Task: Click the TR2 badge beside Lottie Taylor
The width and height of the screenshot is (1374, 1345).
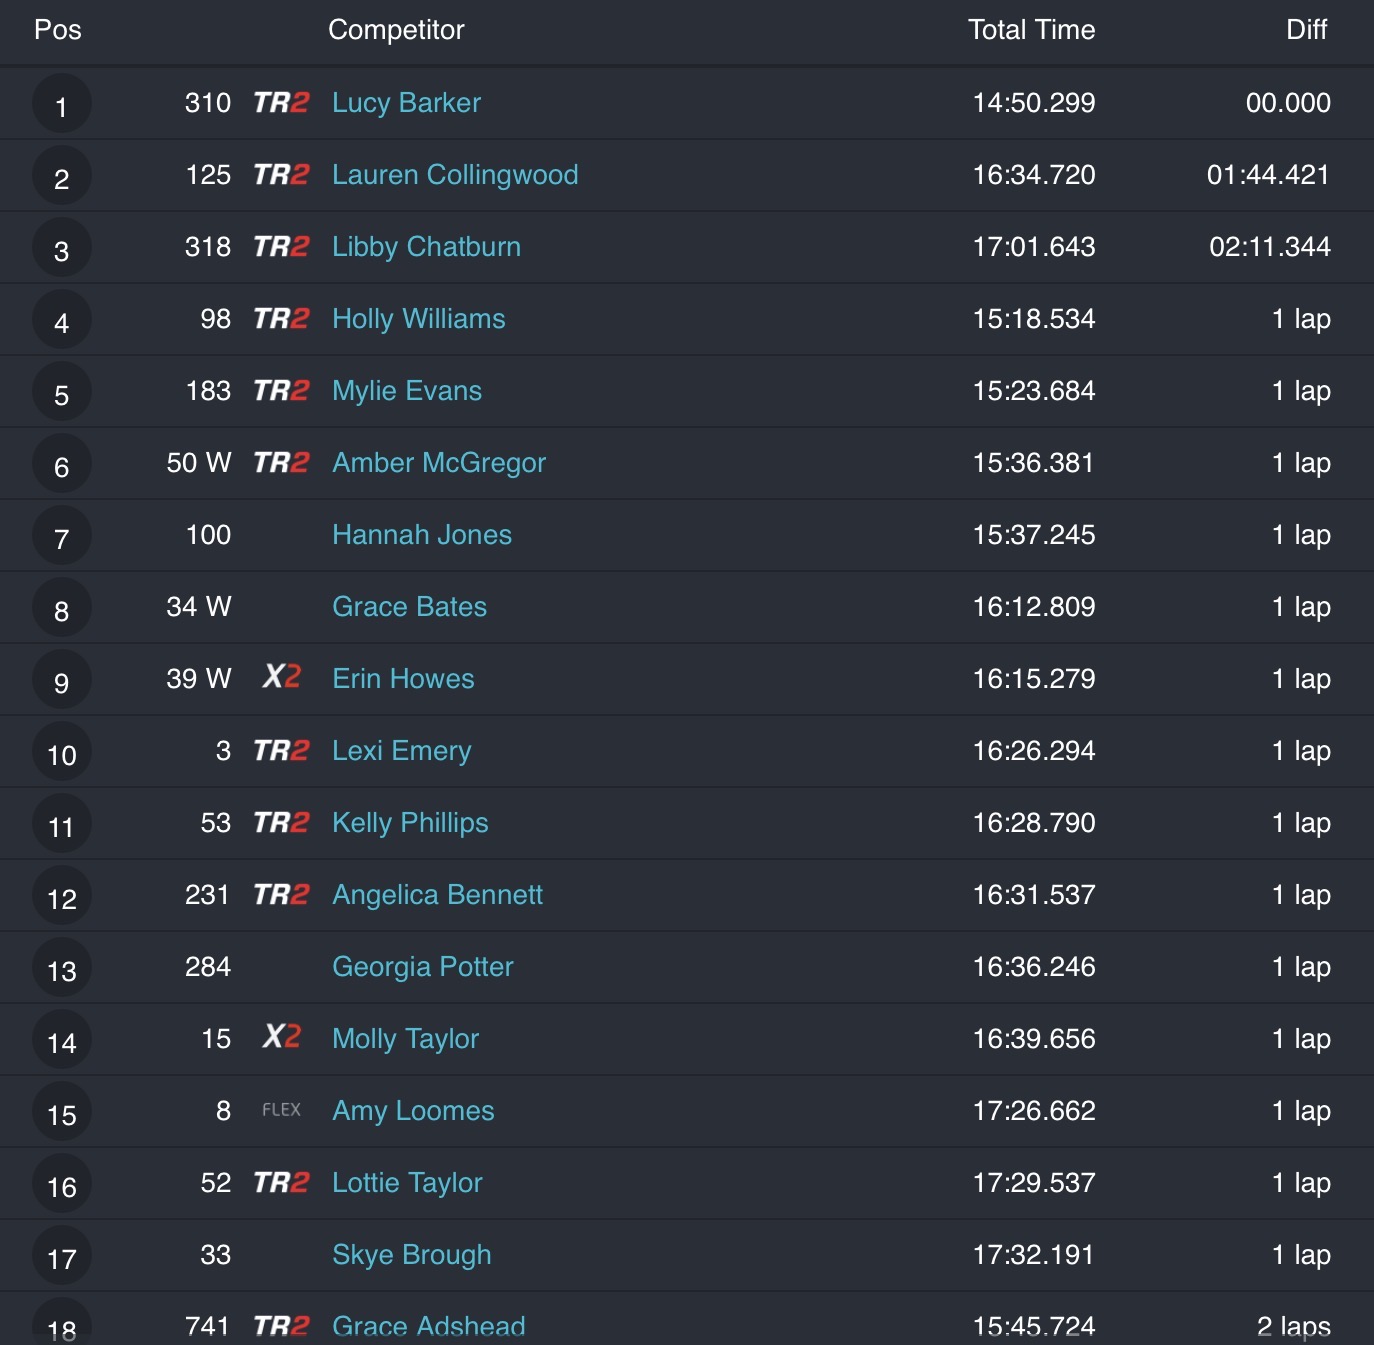Action: point(281,1183)
